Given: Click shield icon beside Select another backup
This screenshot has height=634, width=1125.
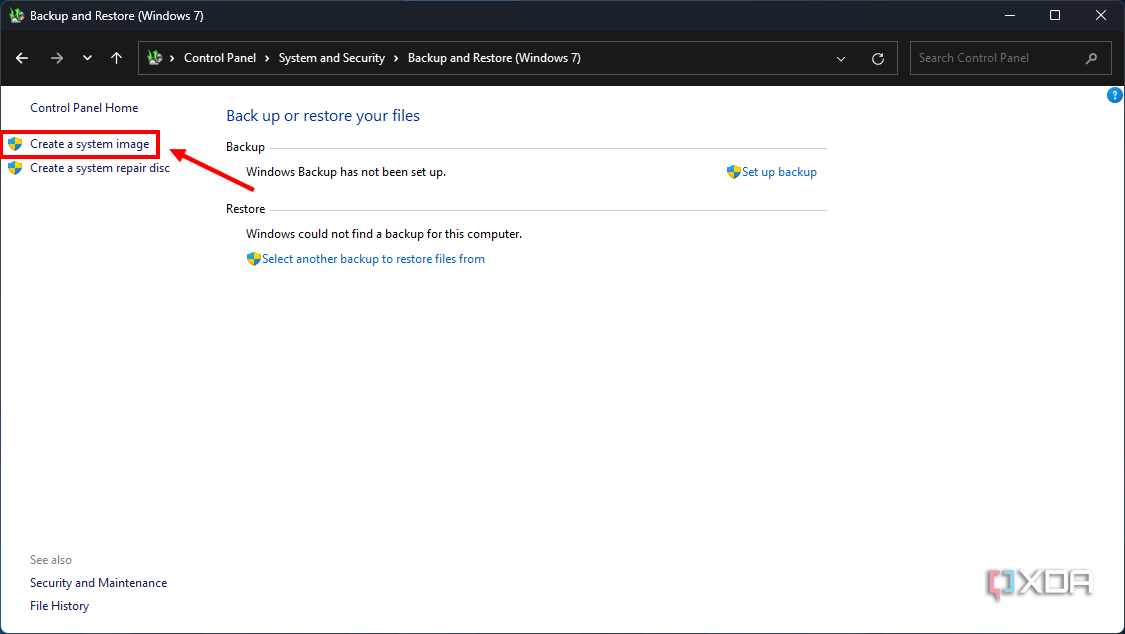Looking at the screenshot, I should [x=253, y=259].
